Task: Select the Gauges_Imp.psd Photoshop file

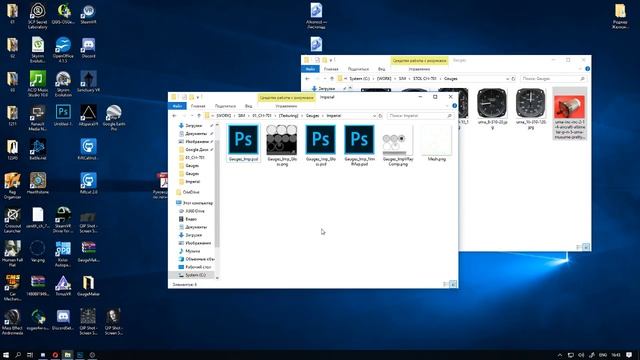Action: pyautogui.click(x=243, y=143)
